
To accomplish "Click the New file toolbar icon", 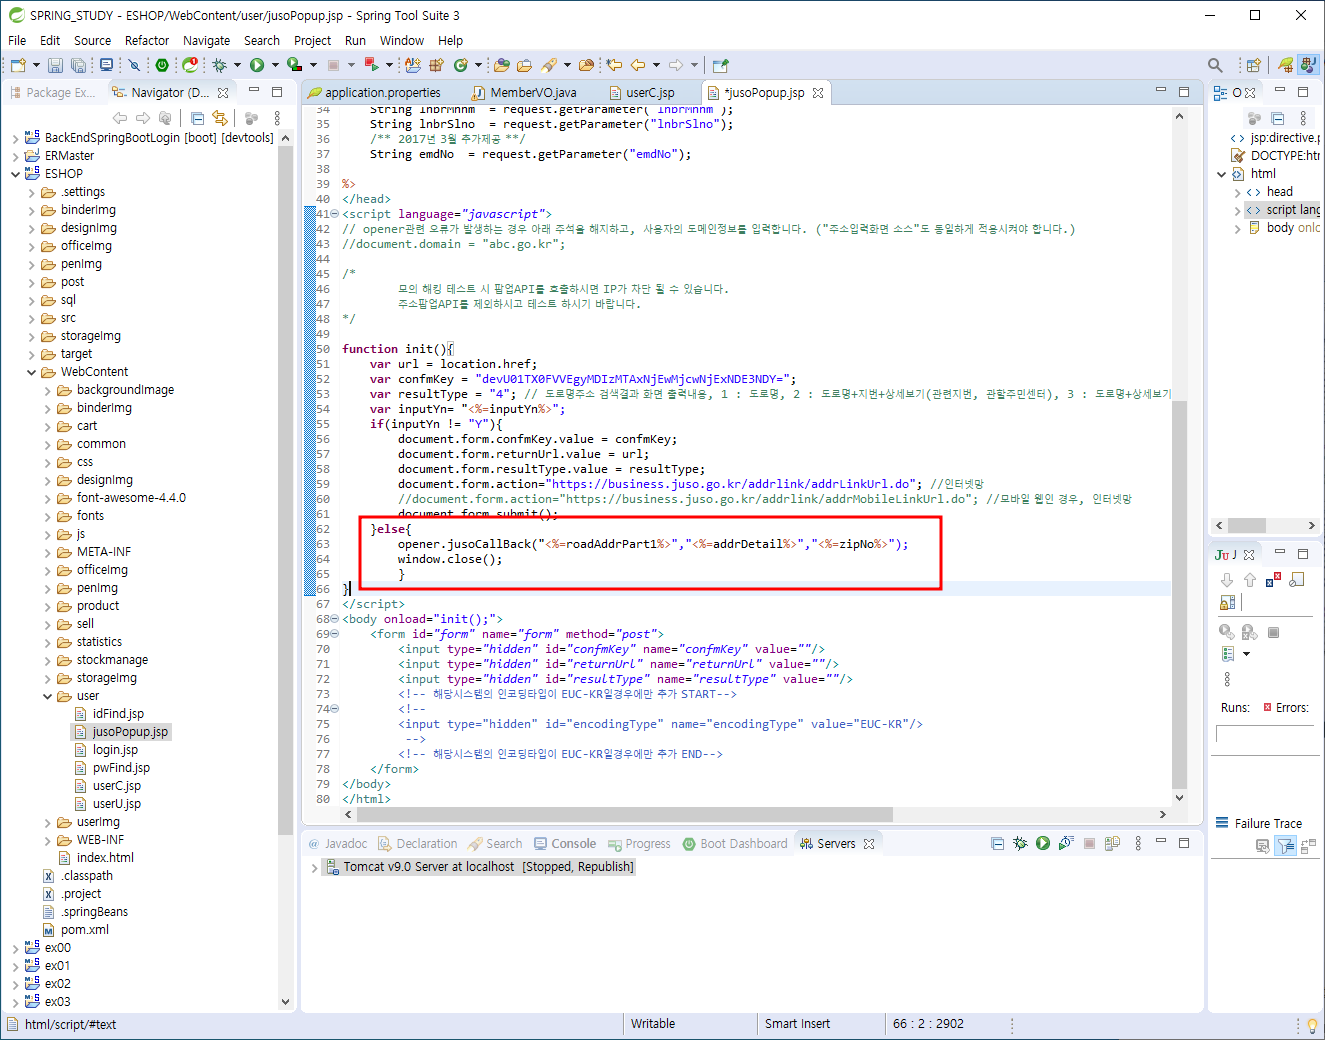I will (18, 65).
